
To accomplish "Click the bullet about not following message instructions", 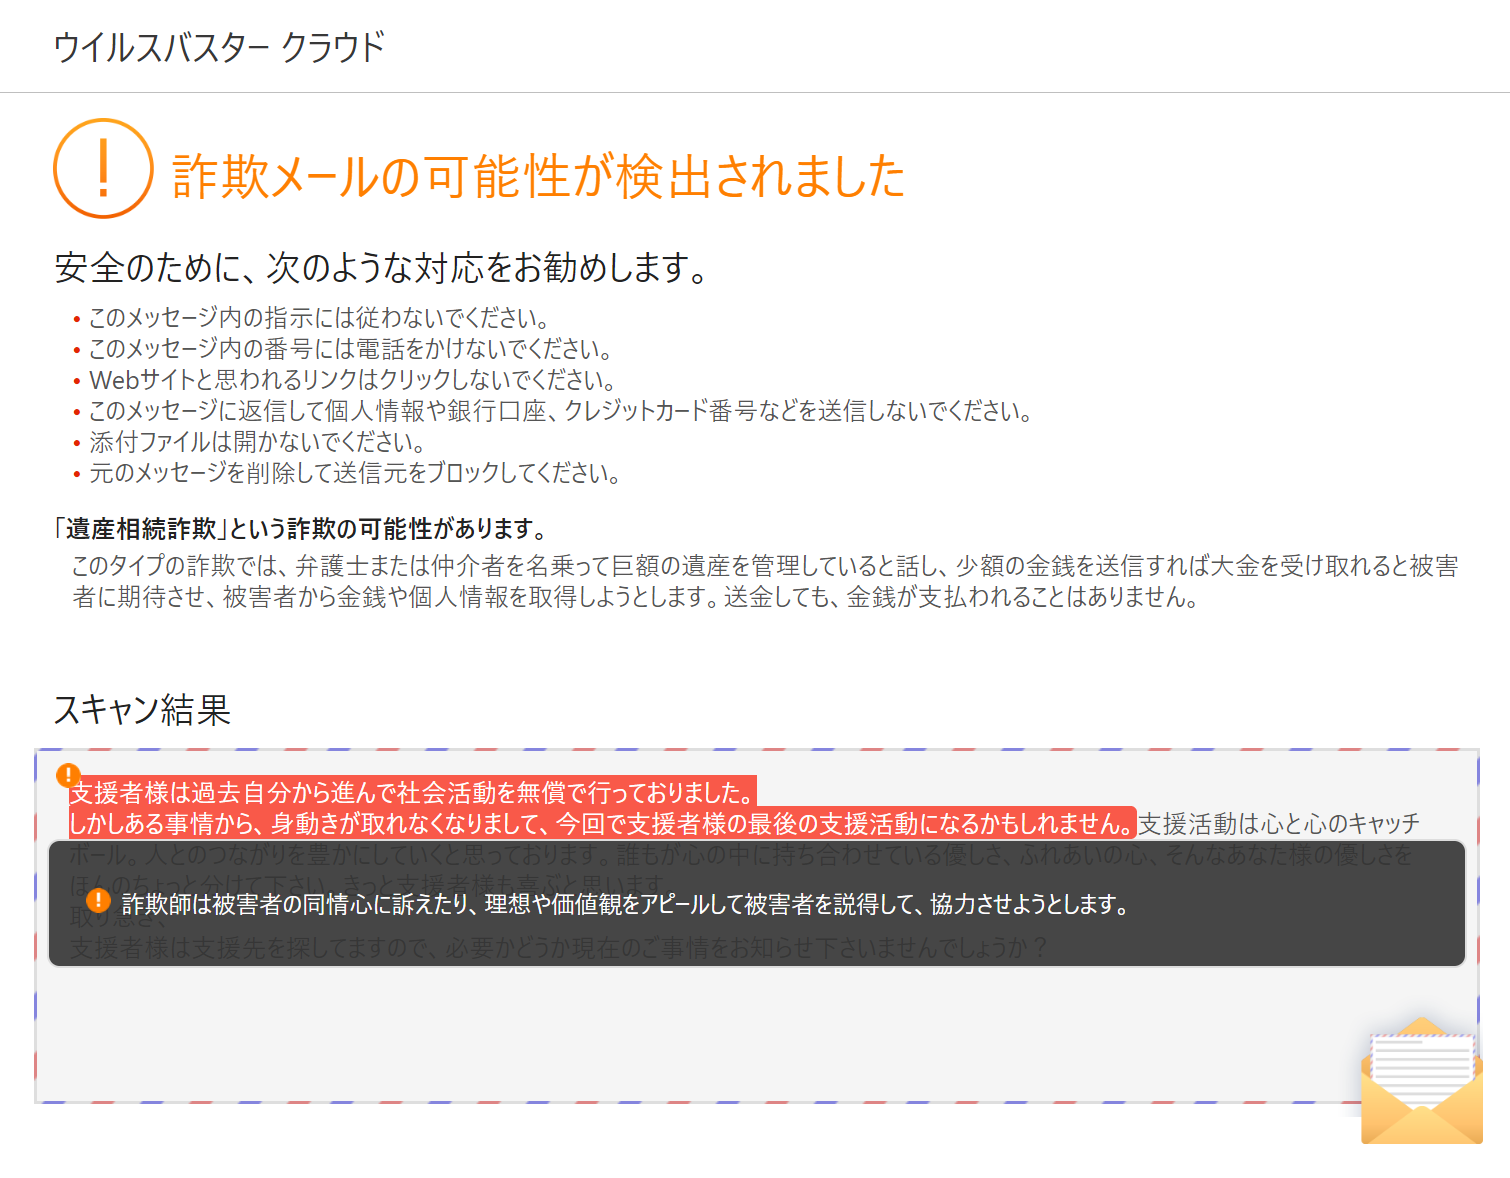I will 319,318.
